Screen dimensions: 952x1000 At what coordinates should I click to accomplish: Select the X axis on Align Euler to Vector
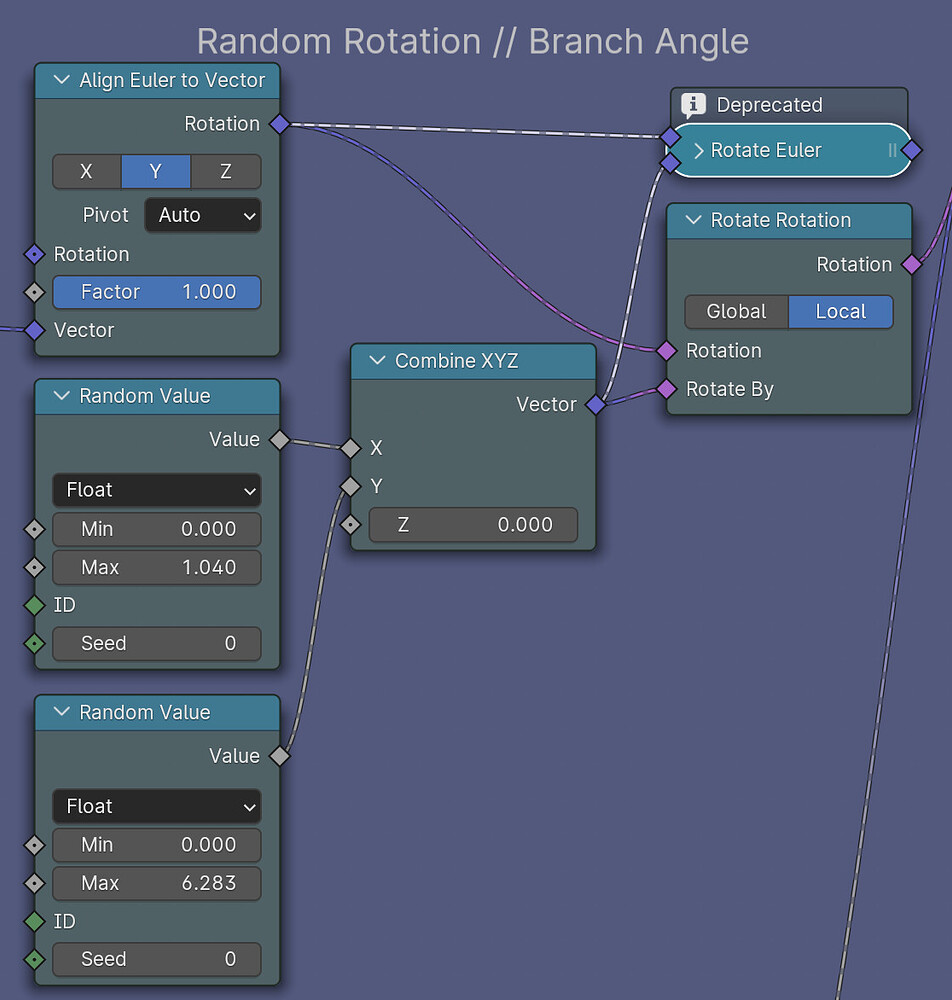pyautogui.click(x=86, y=171)
